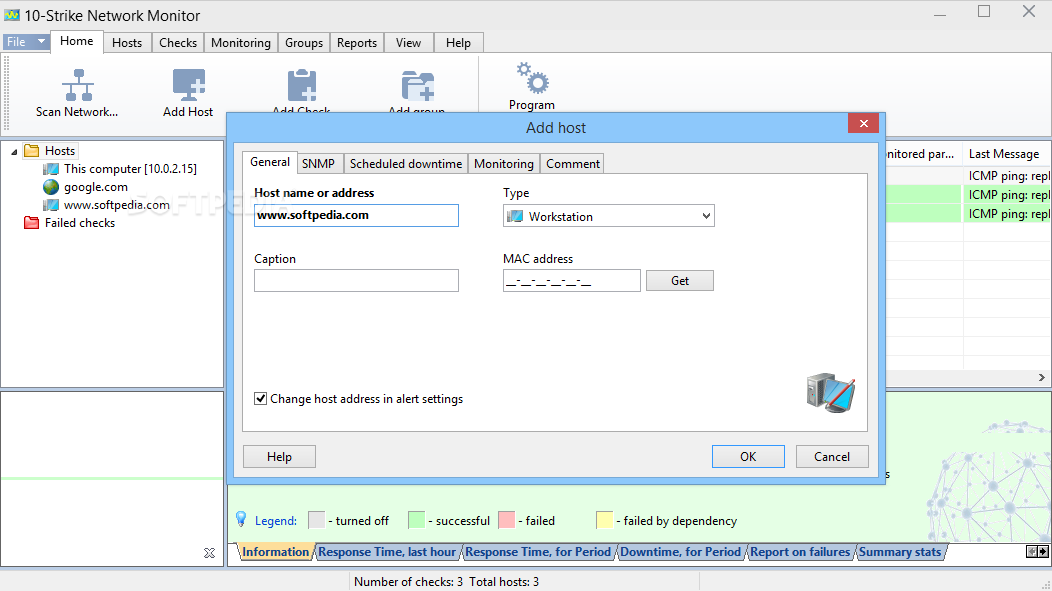Click the Caption input field
Screen dimensions: 1052x591
tap(356, 280)
